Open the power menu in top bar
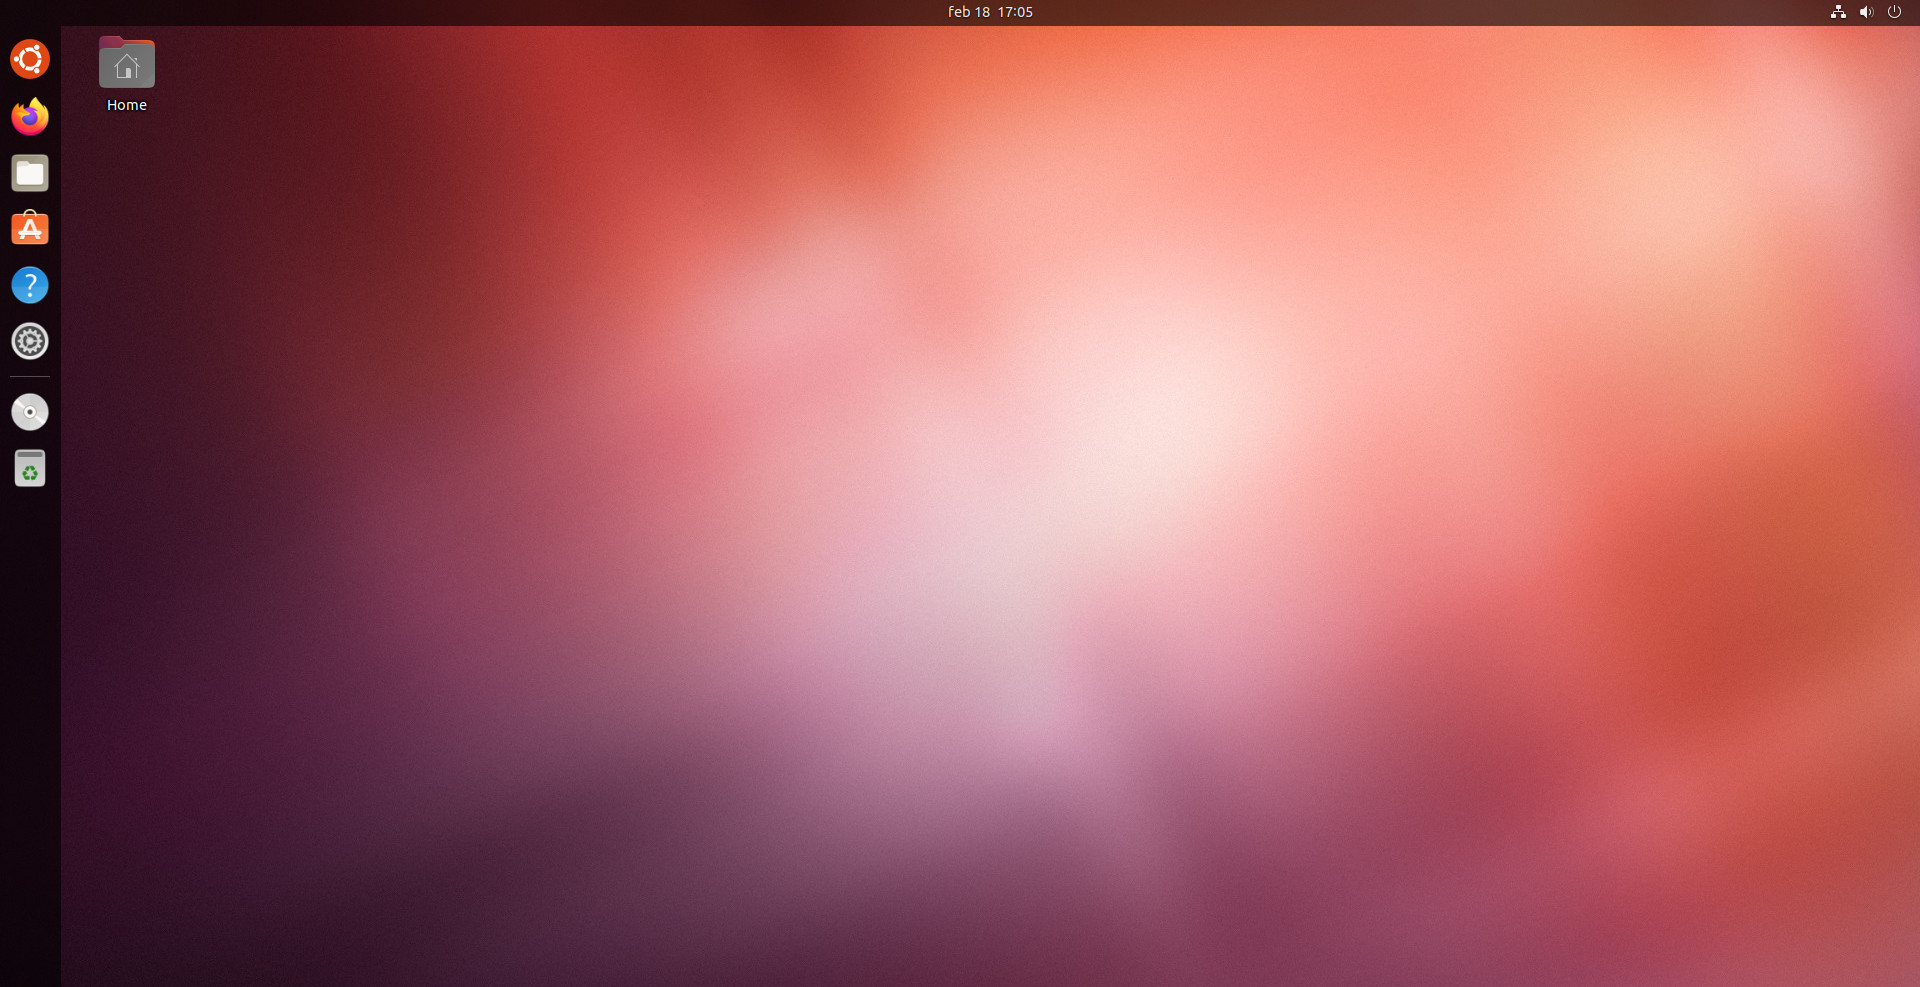This screenshot has height=987, width=1920. (1894, 12)
